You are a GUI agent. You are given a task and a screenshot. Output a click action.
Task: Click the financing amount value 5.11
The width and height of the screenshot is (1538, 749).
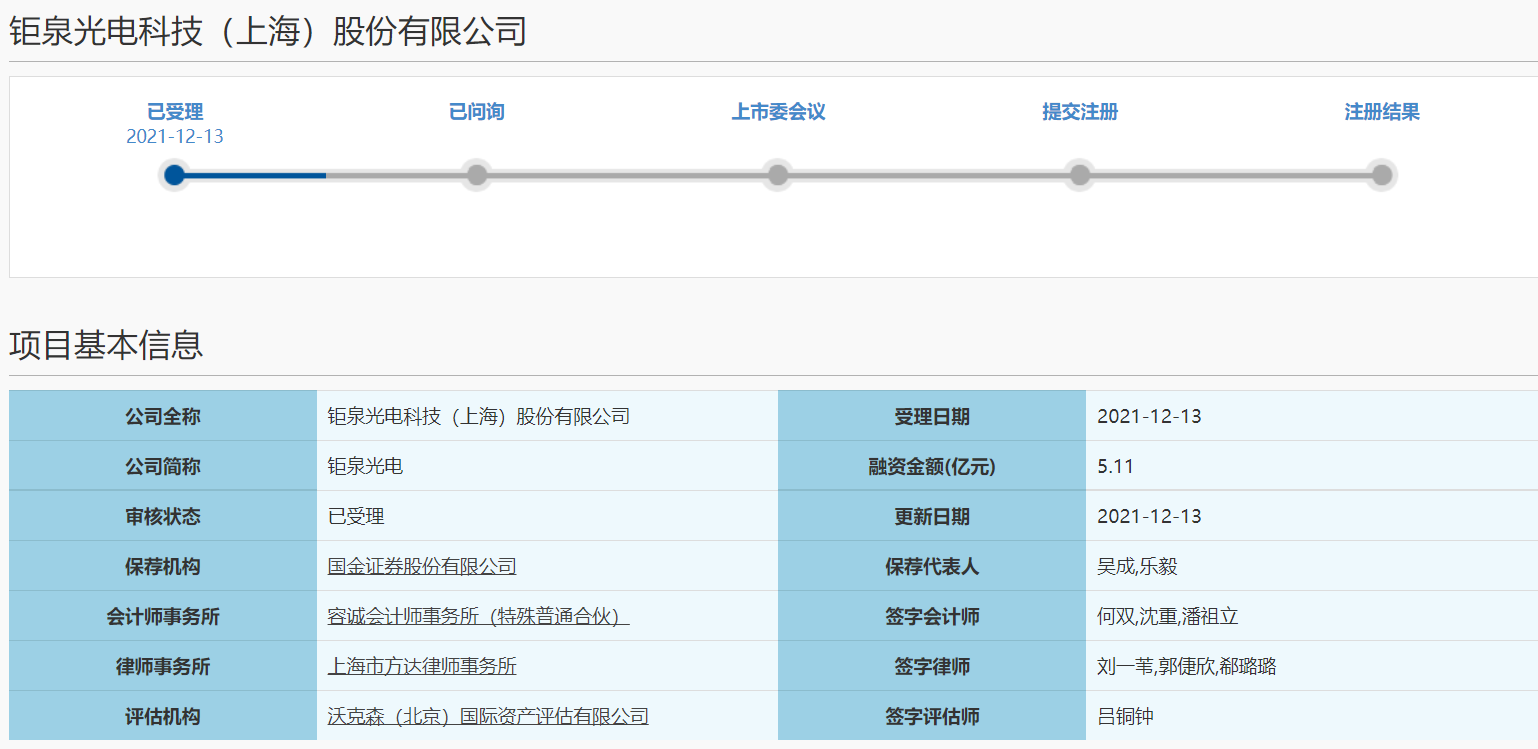1115,466
